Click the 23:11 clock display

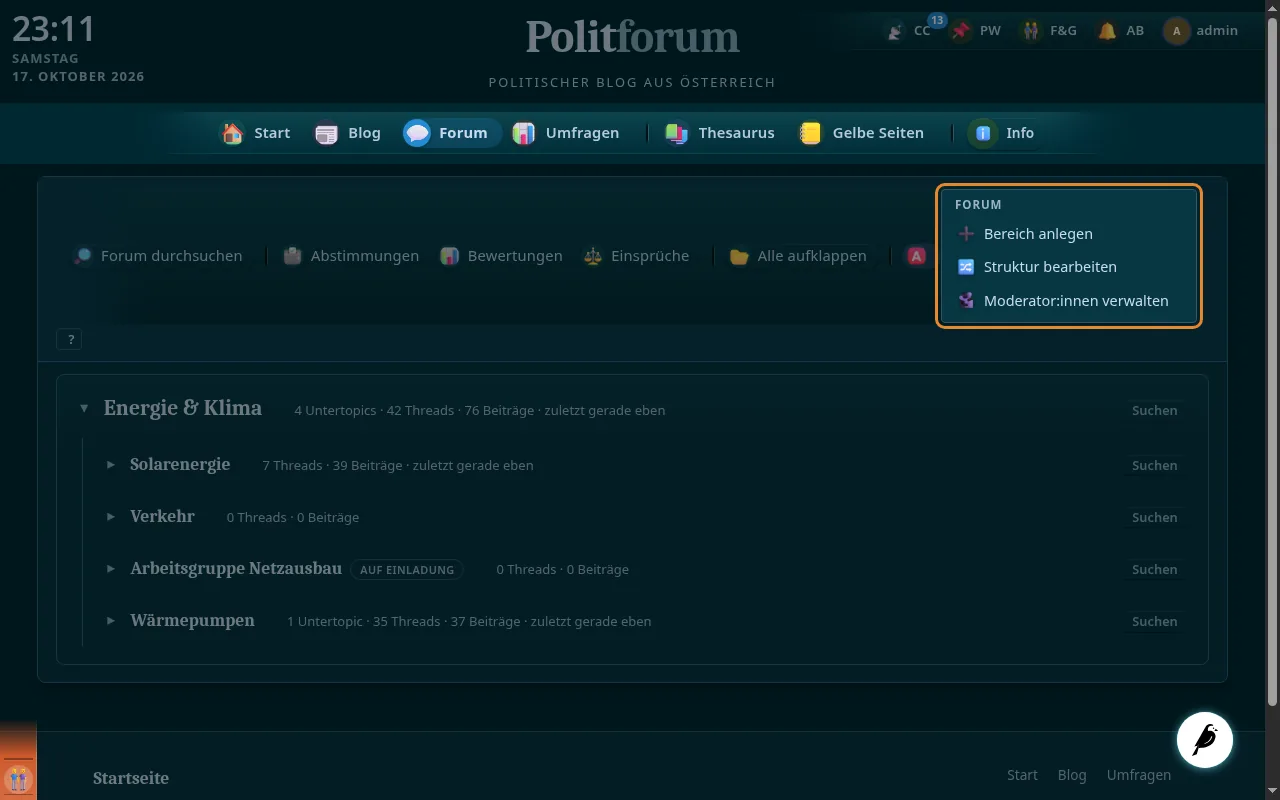54,28
